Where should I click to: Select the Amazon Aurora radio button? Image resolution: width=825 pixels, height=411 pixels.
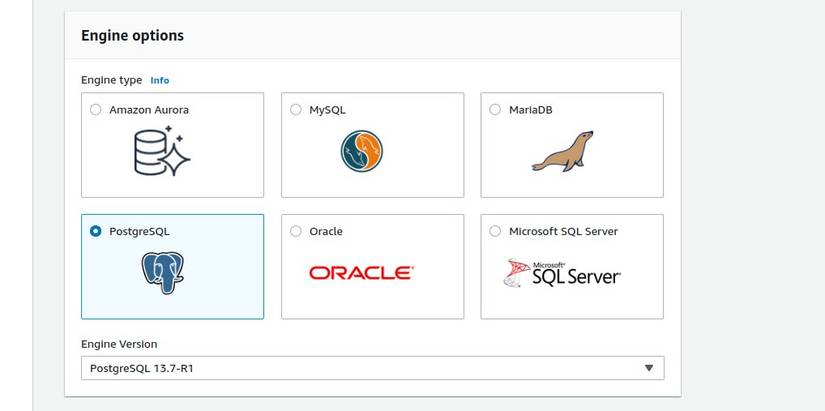tap(96, 110)
